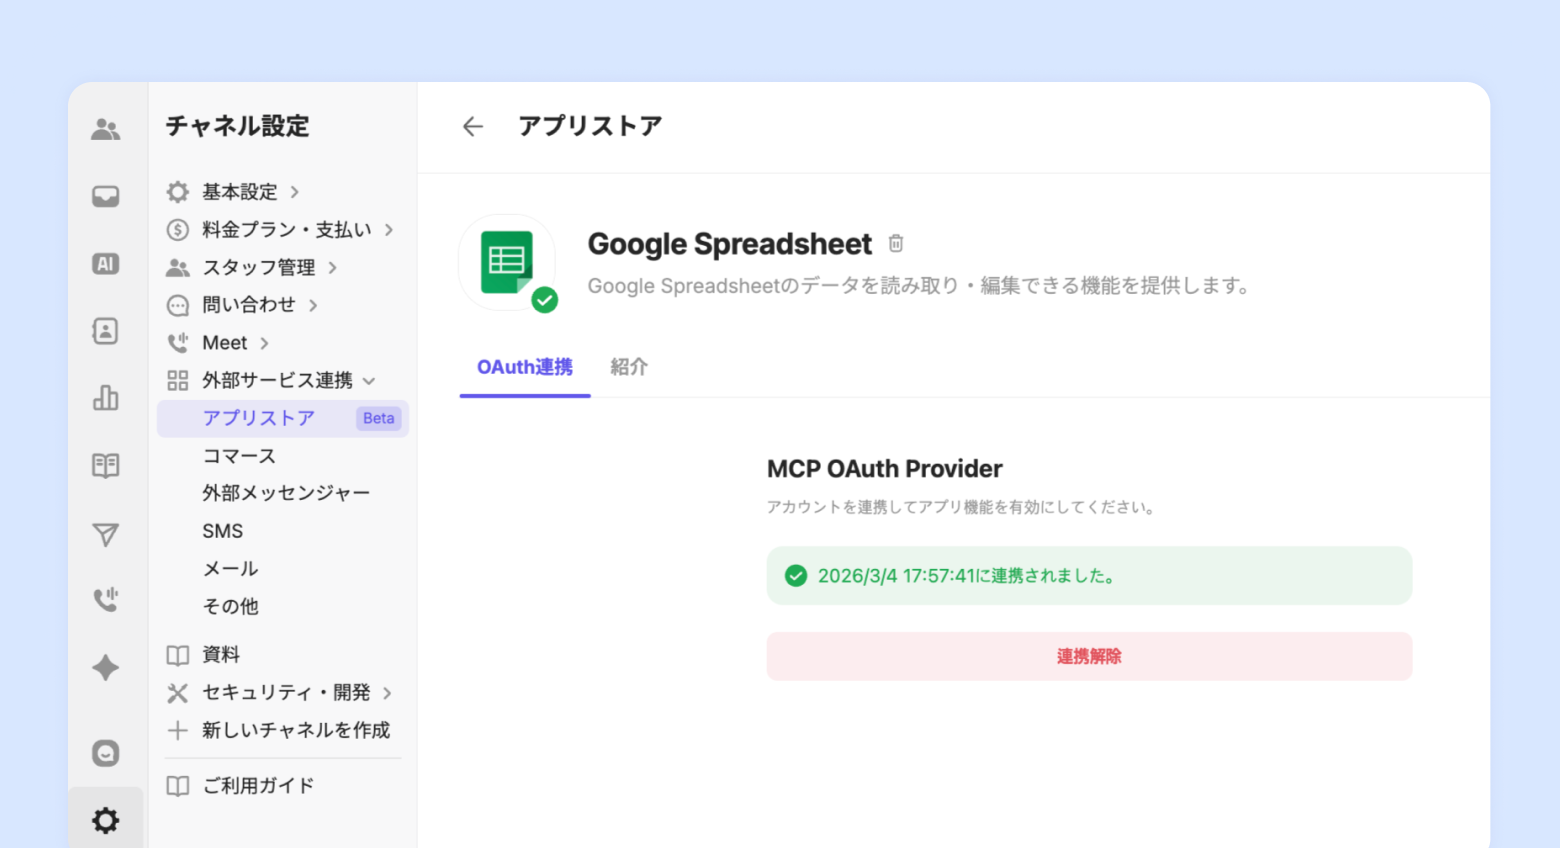
Task: Open the sparkle star icon in left rail
Action: 105,667
